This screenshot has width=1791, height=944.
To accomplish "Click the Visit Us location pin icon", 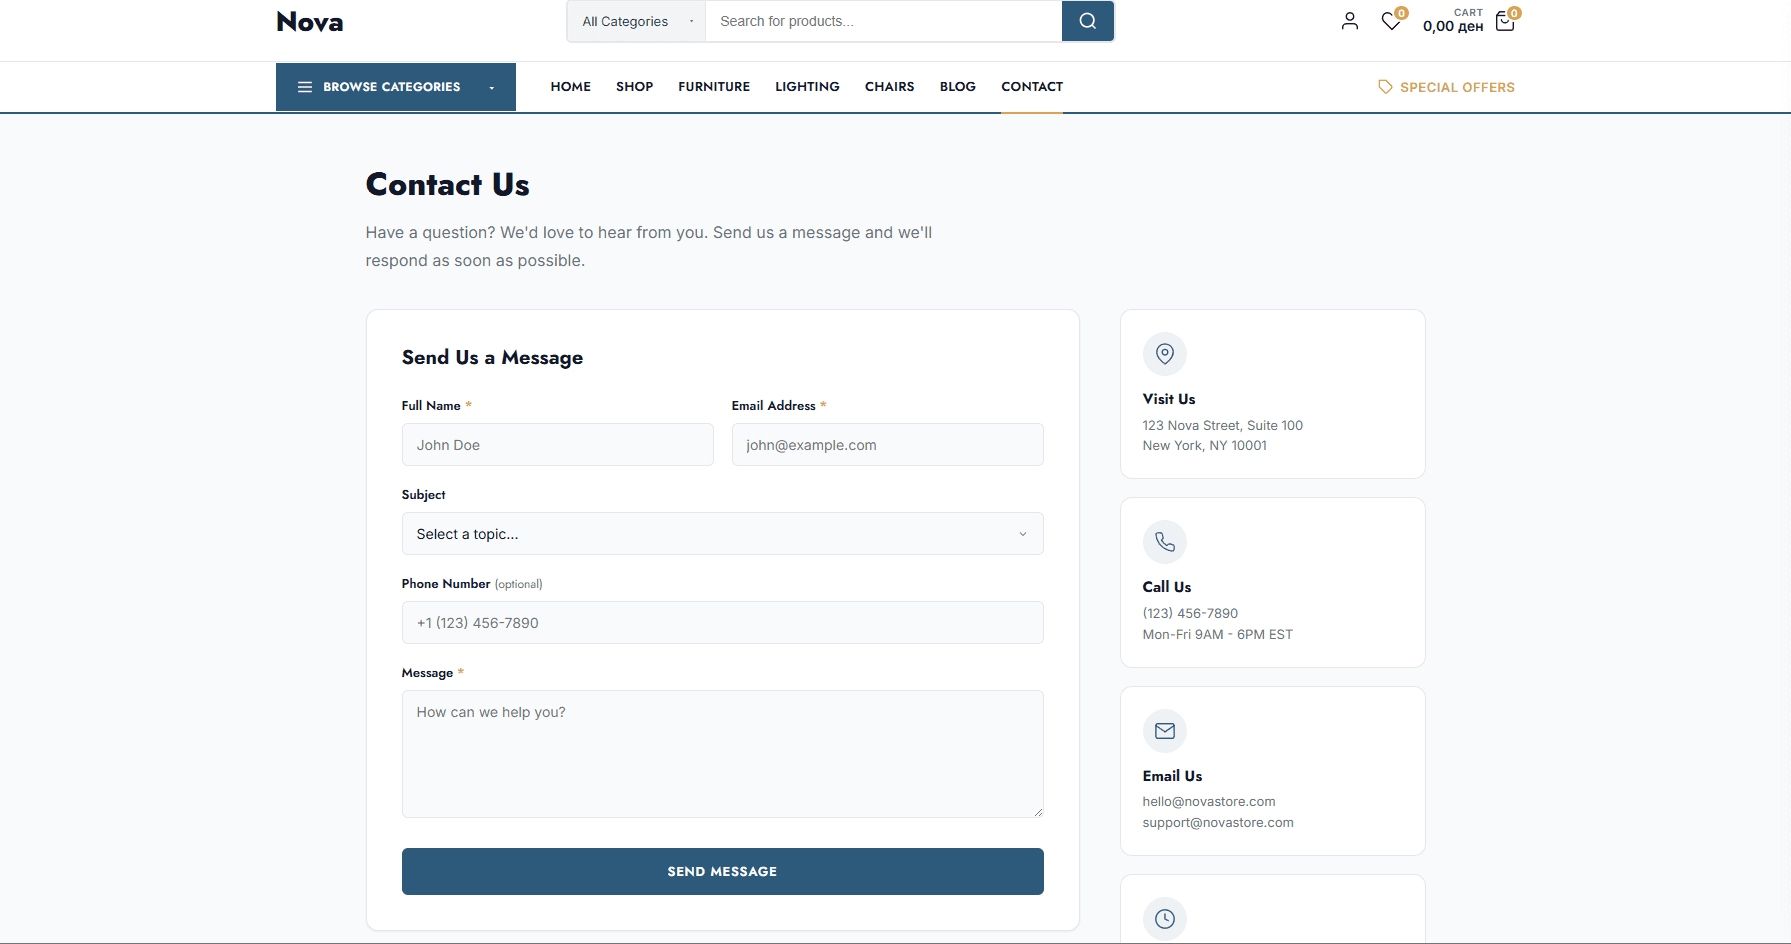I will [x=1164, y=353].
